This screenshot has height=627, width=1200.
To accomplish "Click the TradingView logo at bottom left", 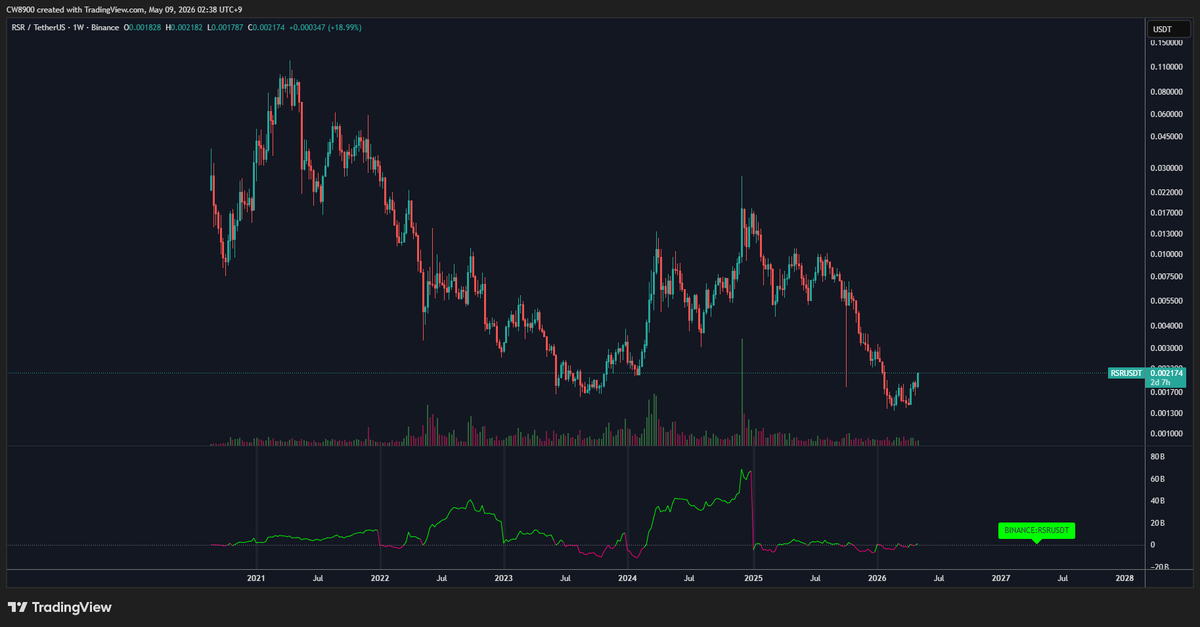I will (59, 607).
